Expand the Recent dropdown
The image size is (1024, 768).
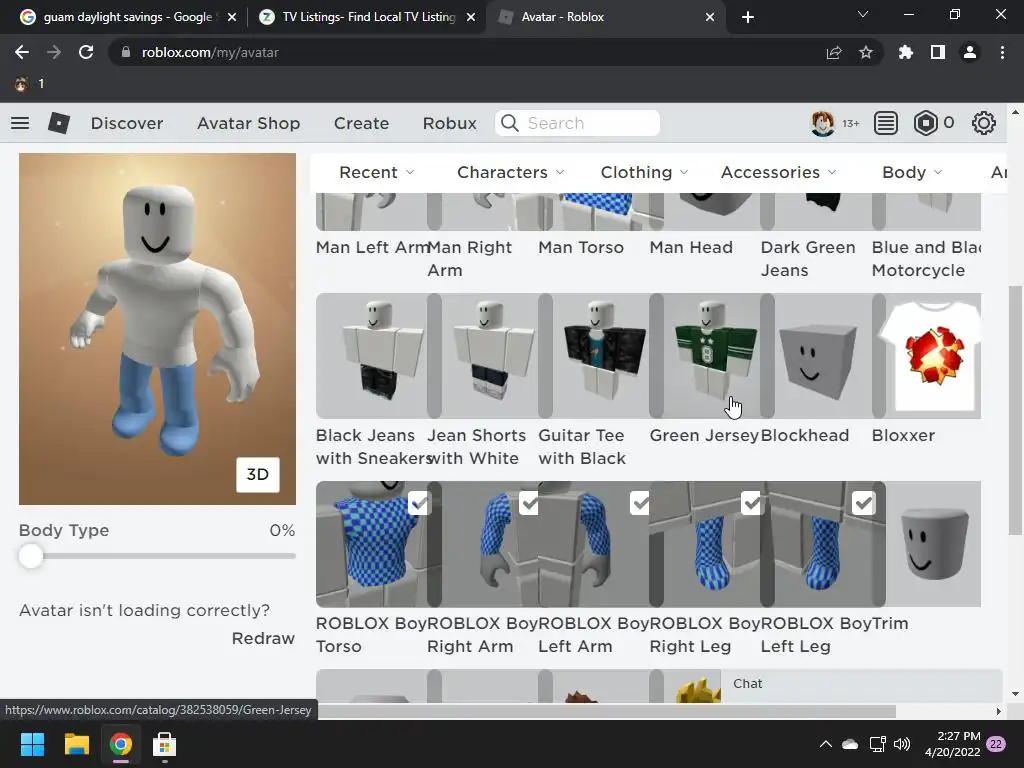pyautogui.click(x=377, y=172)
